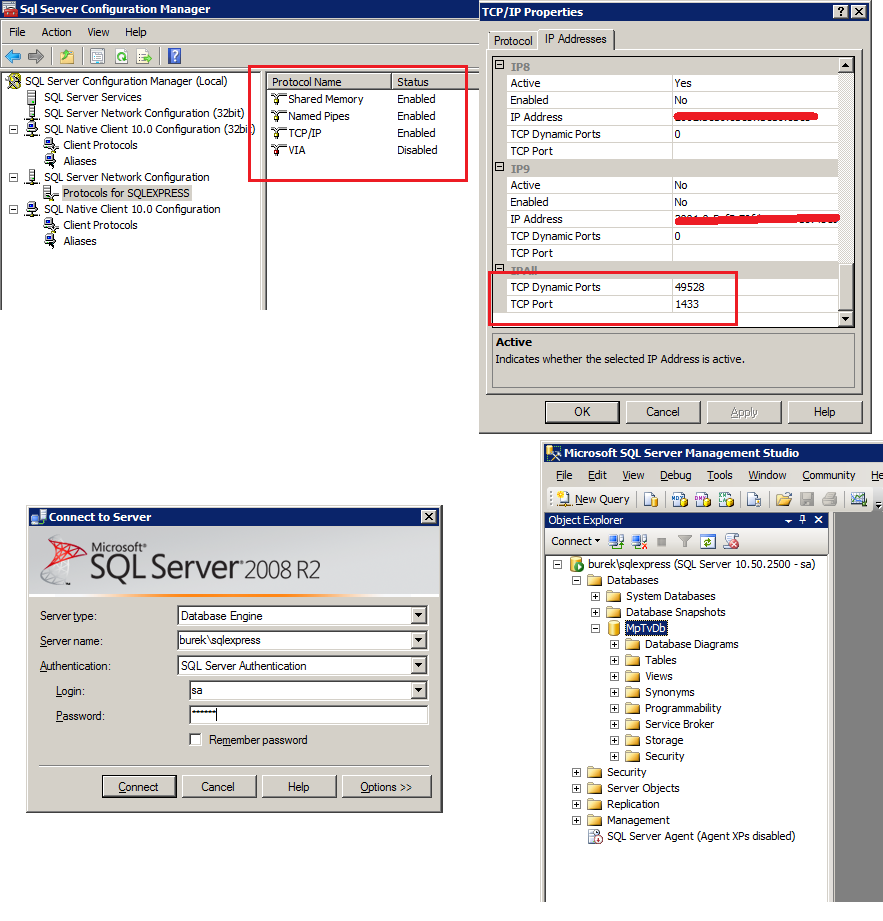The width and height of the screenshot is (883, 921).
Task: Open the File menu in Configuration Manager
Action: [17, 32]
